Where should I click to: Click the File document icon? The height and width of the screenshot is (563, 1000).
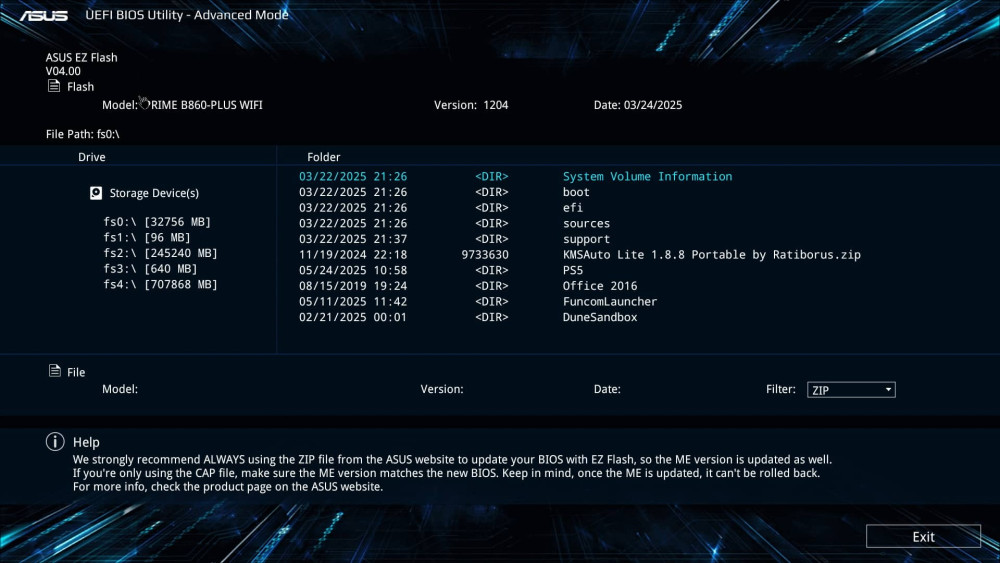[x=55, y=371]
